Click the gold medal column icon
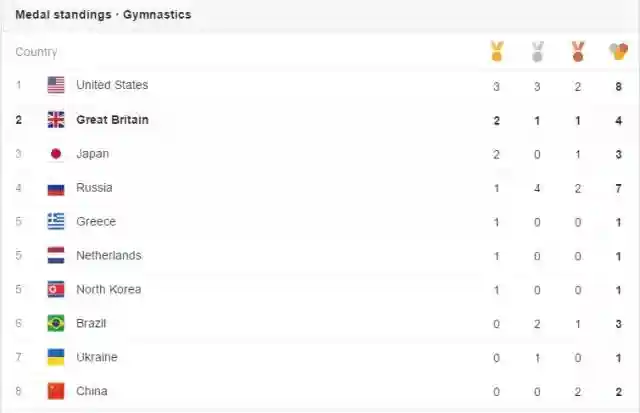Viewport: 640px width, 413px height. (496, 51)
